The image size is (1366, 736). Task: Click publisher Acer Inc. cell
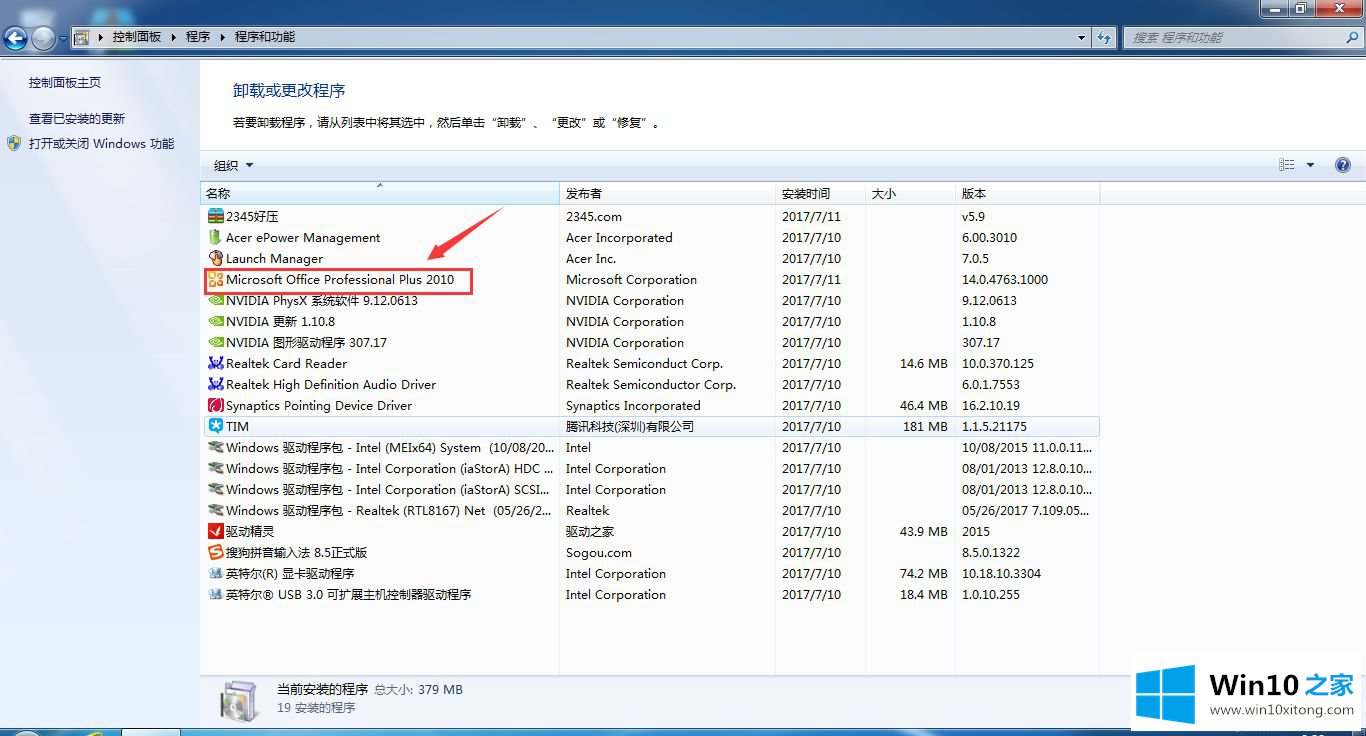pos(591,259)
